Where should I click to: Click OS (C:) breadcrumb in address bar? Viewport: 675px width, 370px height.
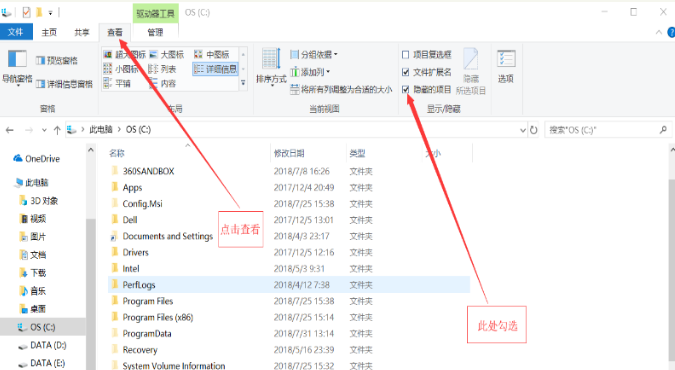click(139, 130)
